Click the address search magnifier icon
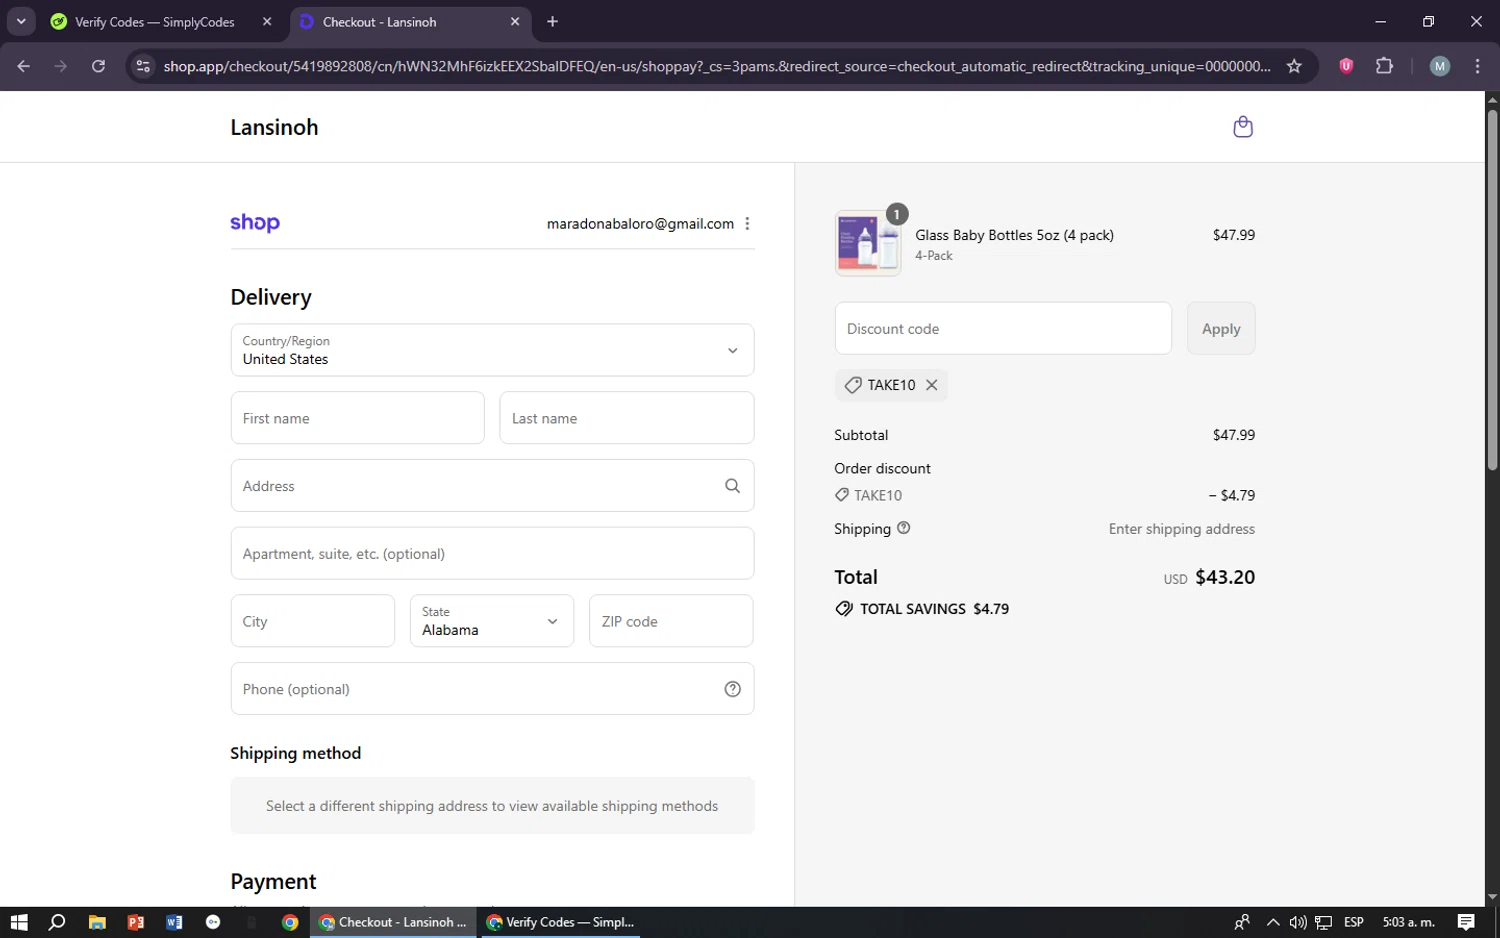Image resolution: width=1500 pixels, height=938 pixels. tap(732, 486)
